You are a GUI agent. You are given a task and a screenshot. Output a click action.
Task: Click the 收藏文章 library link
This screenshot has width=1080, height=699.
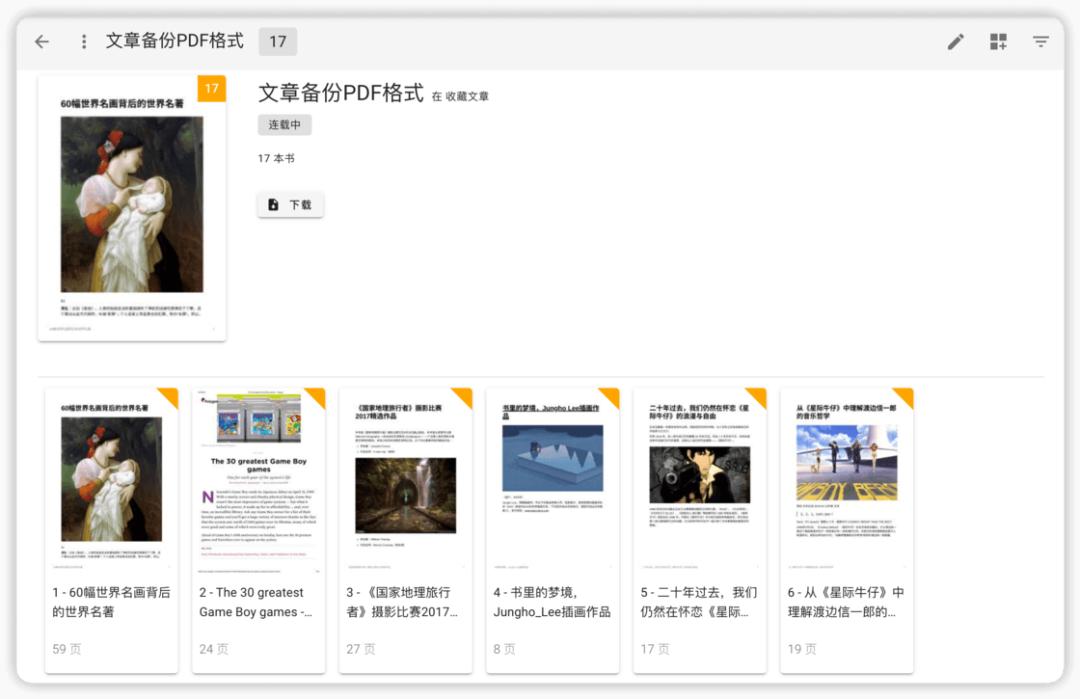pos(467,97)
